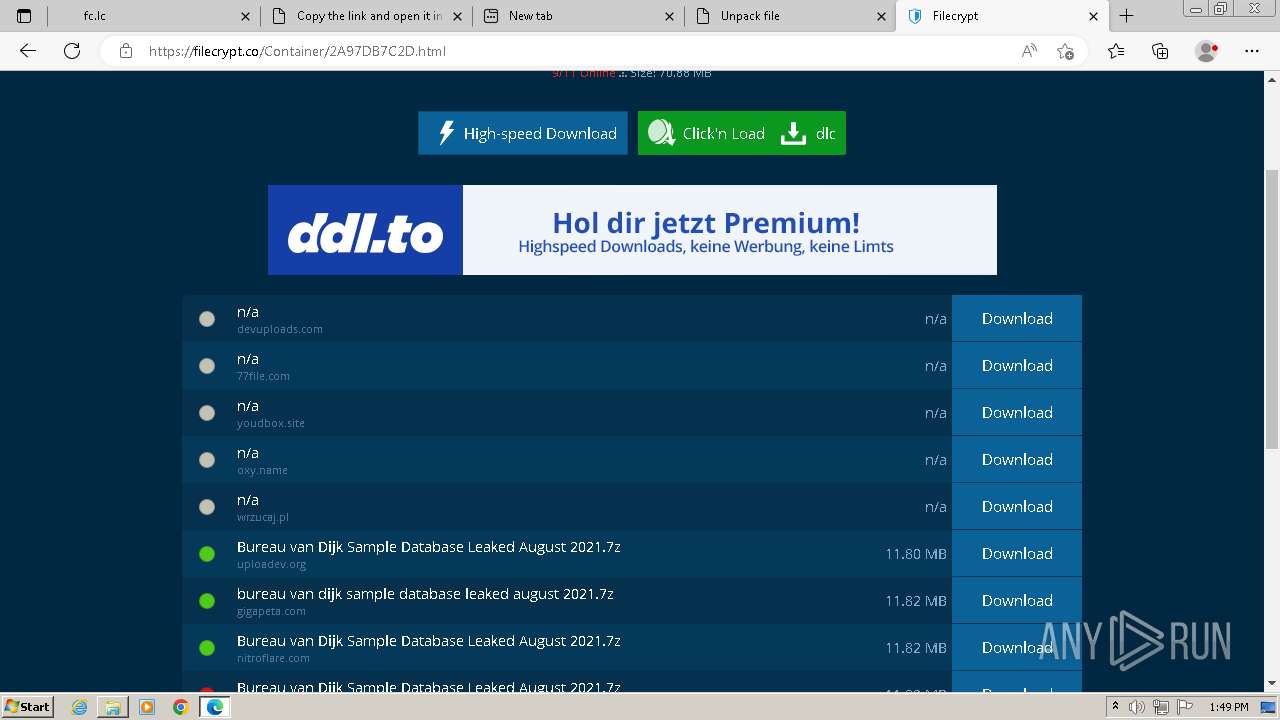This screenshot has height=720, width=1280.
Task: Open the Collections icon
Action: coord(1160,51)
